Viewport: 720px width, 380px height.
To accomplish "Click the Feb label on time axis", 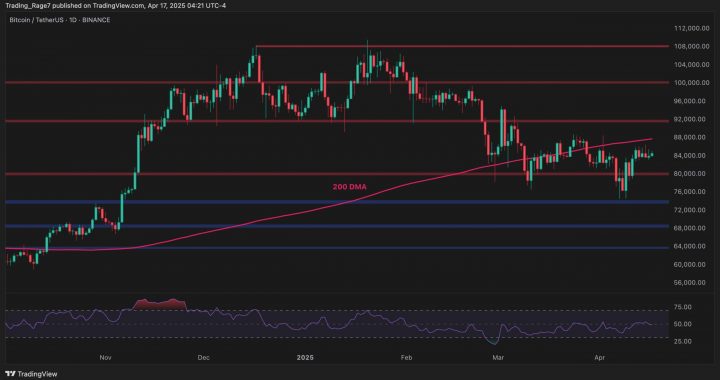I will click(x=405, y=357).
